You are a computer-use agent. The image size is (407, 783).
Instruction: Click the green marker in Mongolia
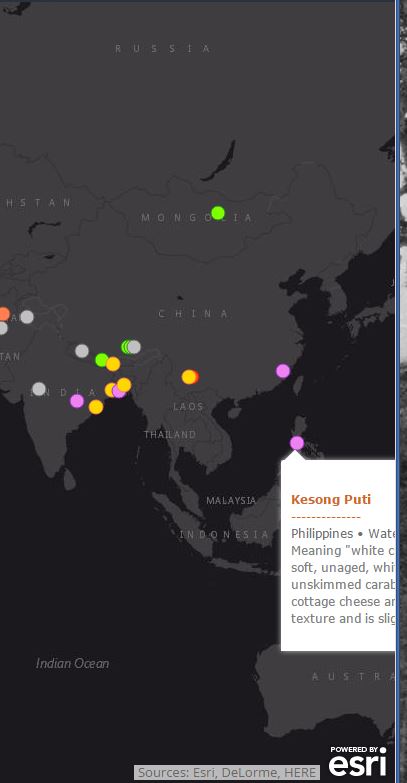coord(218,213)
